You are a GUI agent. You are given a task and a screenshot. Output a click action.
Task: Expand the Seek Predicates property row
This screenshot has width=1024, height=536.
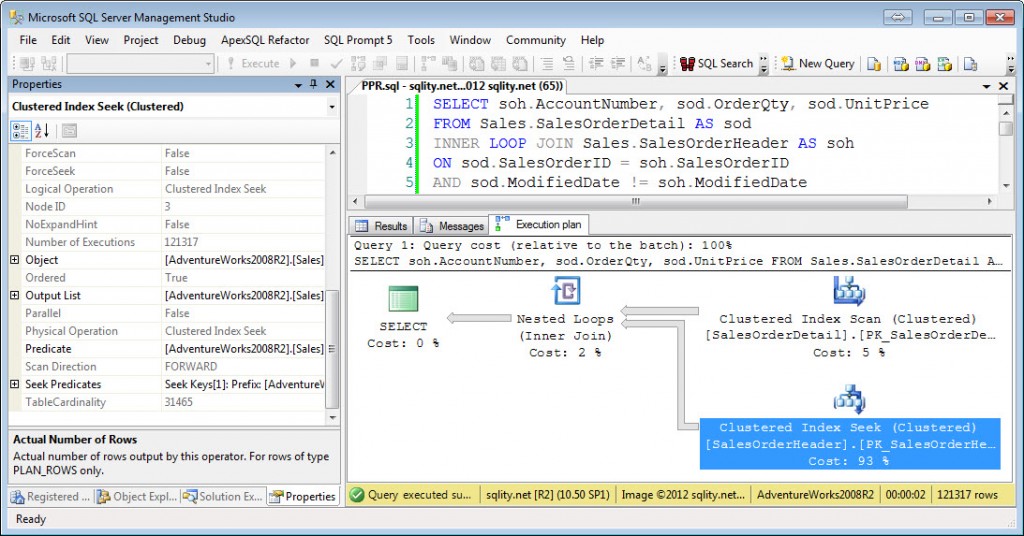(15, 385)
